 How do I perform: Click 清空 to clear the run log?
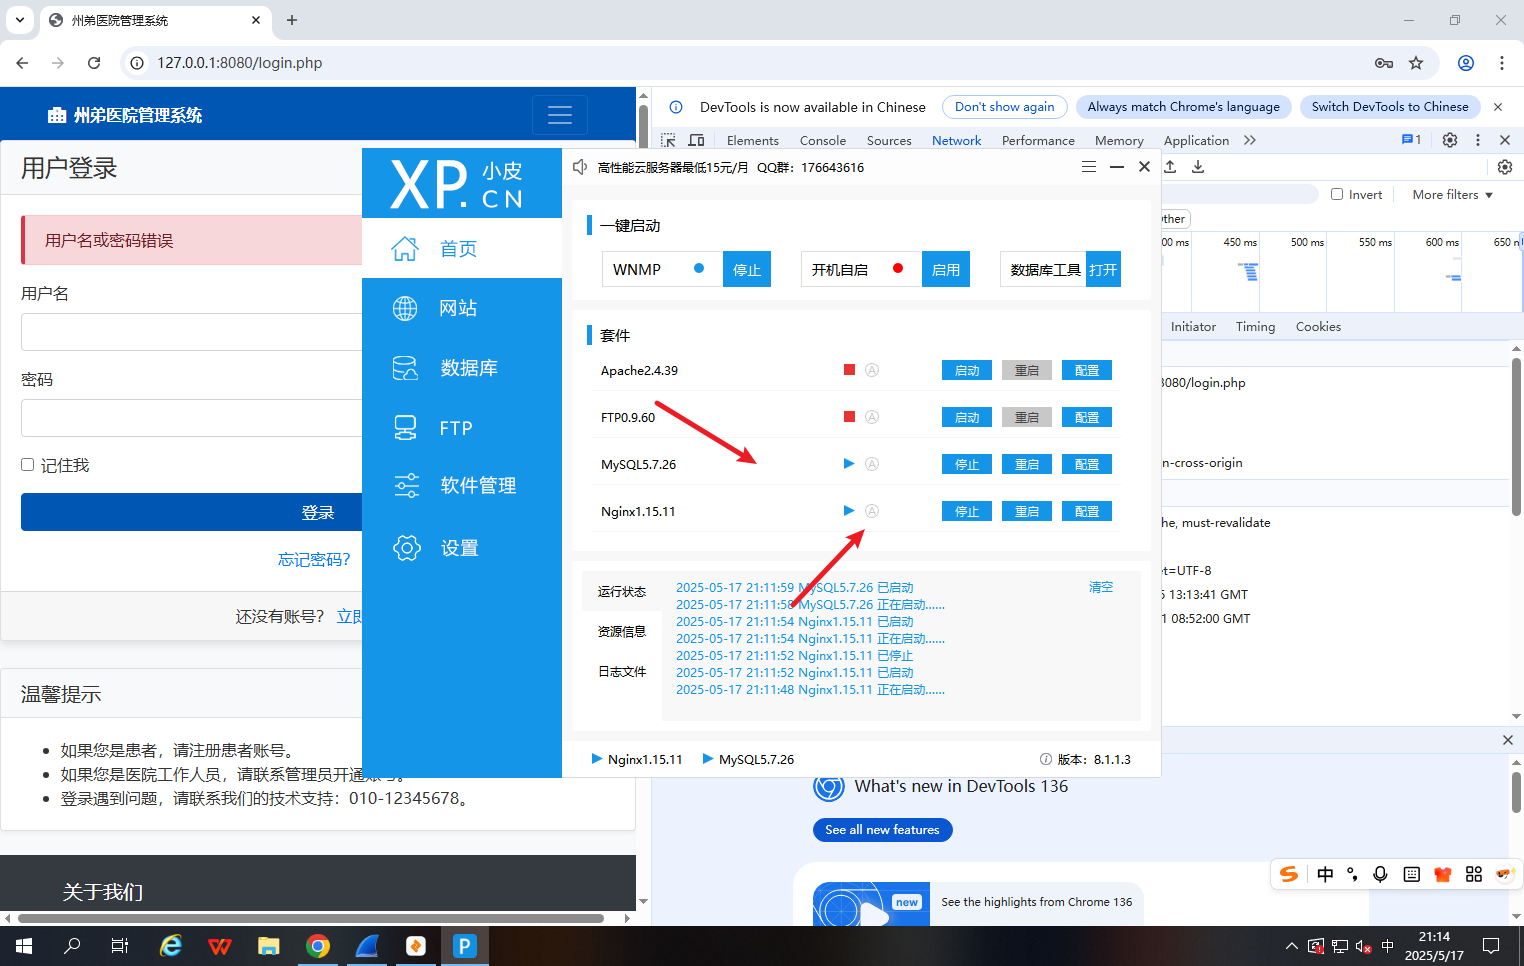1101,587
